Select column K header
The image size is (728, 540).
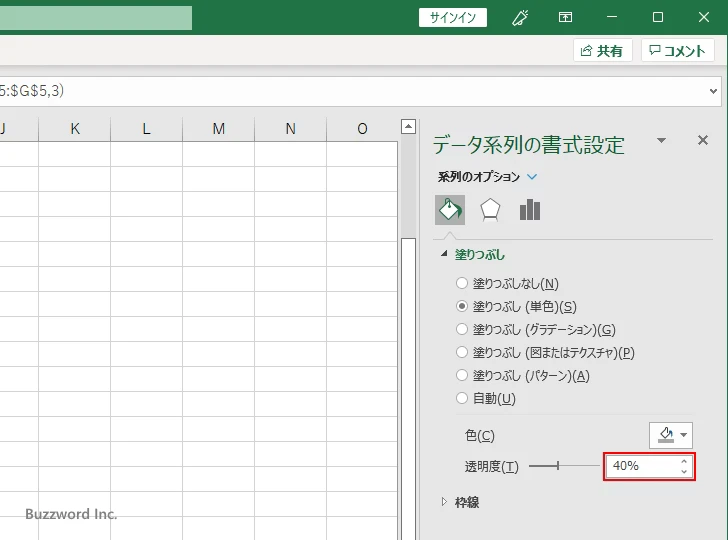click(75, 129)
